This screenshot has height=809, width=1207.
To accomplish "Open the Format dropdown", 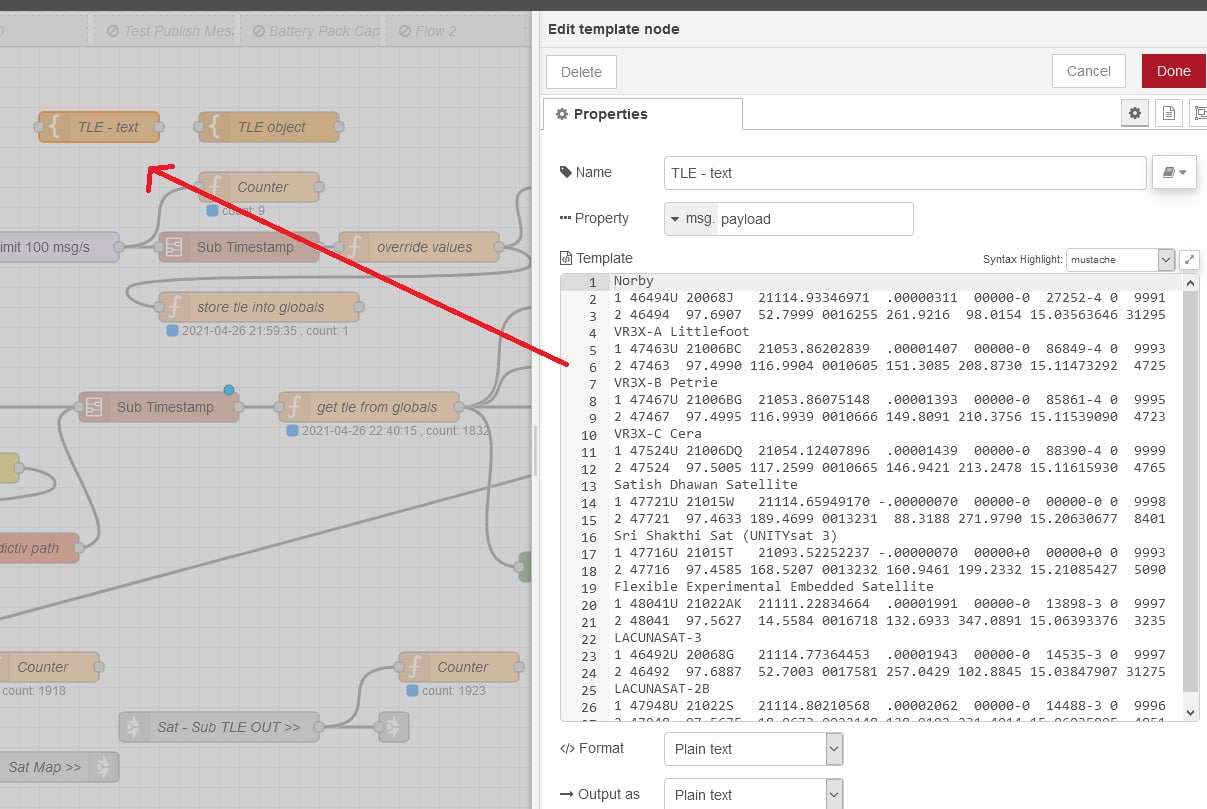I will [x=753, y=749].
